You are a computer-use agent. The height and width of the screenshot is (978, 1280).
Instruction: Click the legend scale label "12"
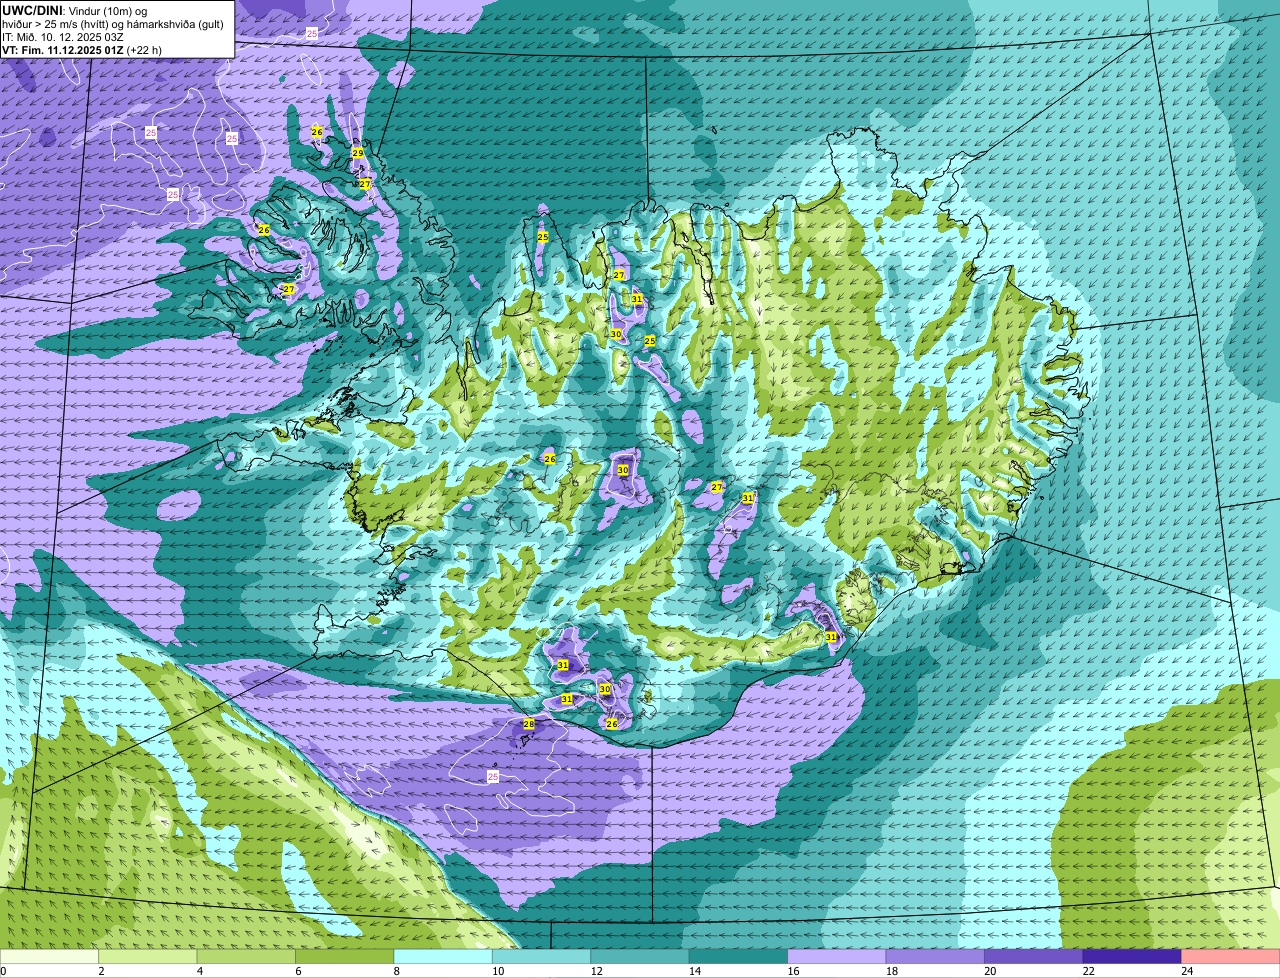tap(596, 971)
